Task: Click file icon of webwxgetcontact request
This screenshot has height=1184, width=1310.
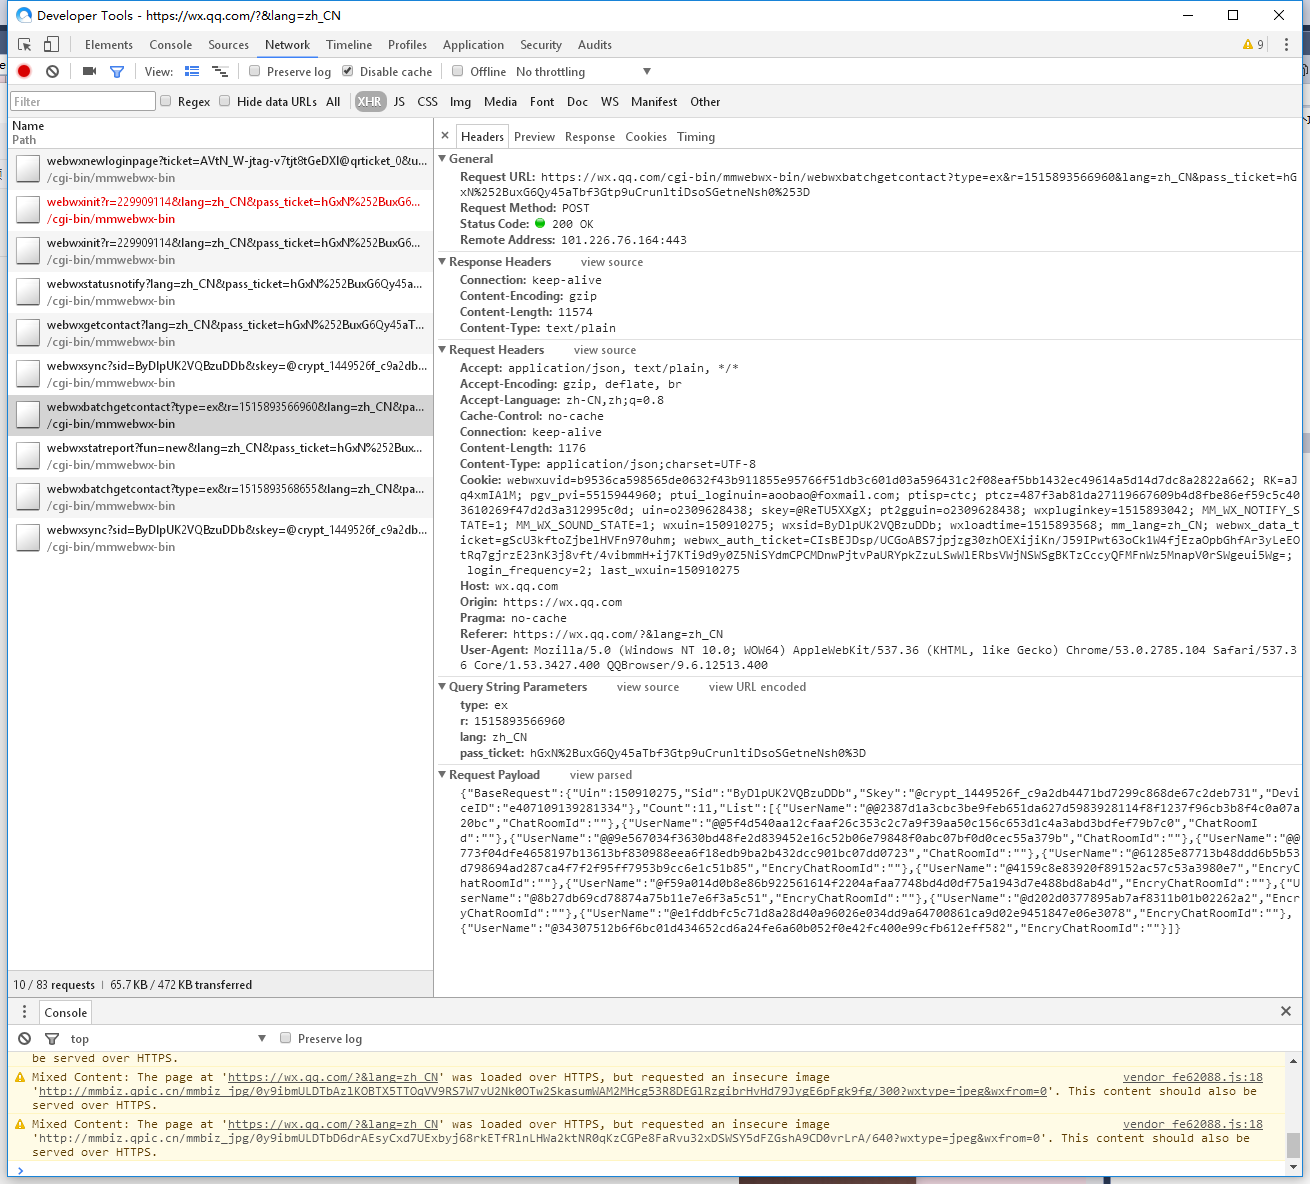Action: (x=28, y=333)
